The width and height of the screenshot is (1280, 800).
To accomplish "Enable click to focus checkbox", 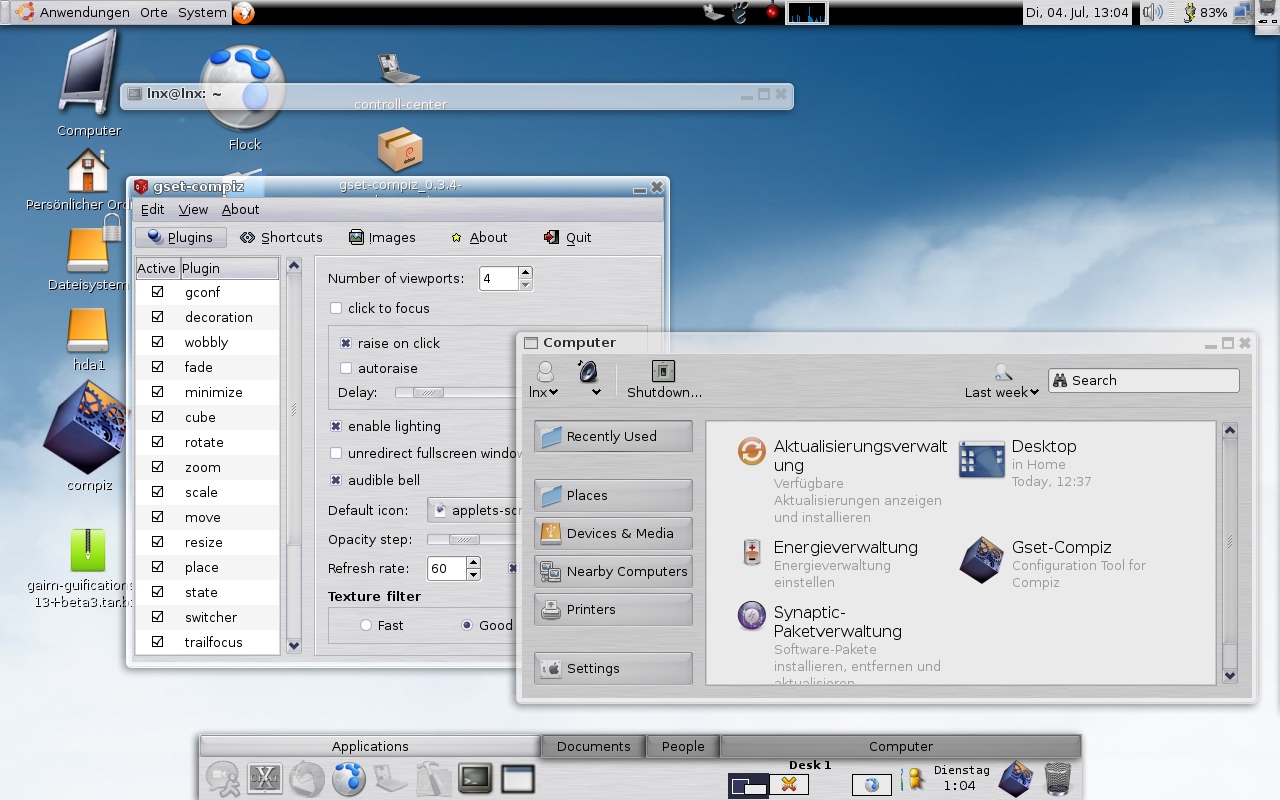I will [336, 308].
